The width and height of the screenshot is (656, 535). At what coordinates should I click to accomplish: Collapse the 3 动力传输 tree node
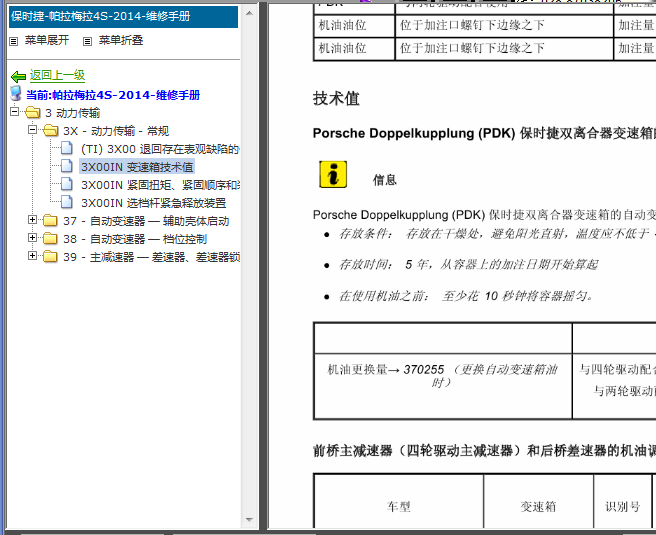point(15,112)
